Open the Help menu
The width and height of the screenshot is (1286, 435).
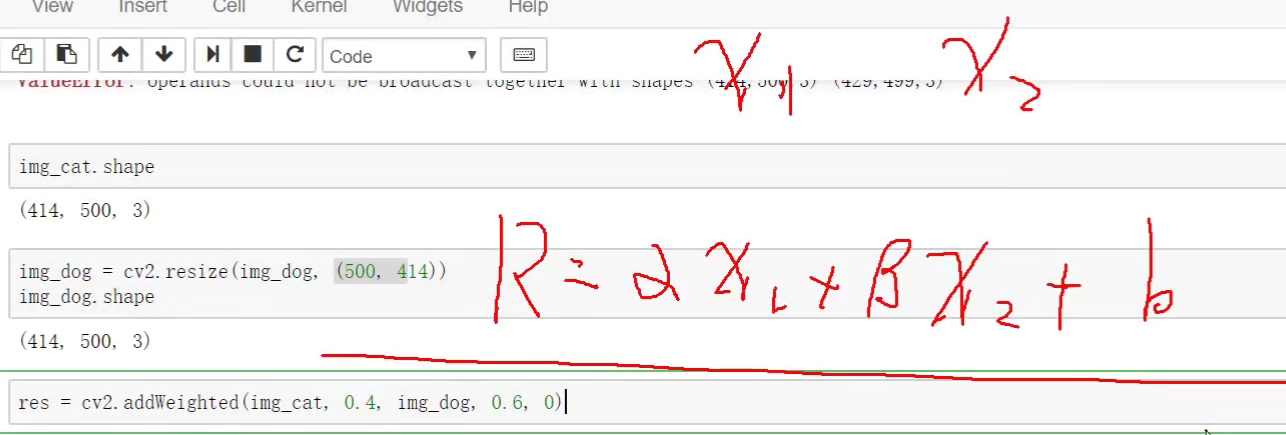coord(528,7)
